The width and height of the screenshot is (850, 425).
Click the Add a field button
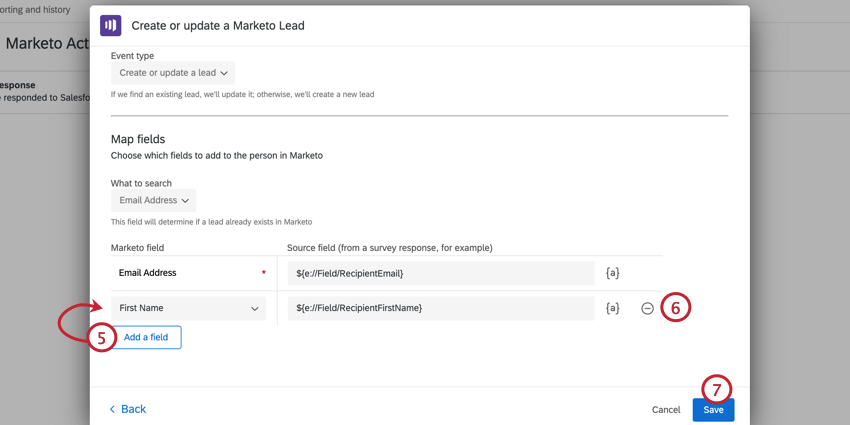click(146, 337)
